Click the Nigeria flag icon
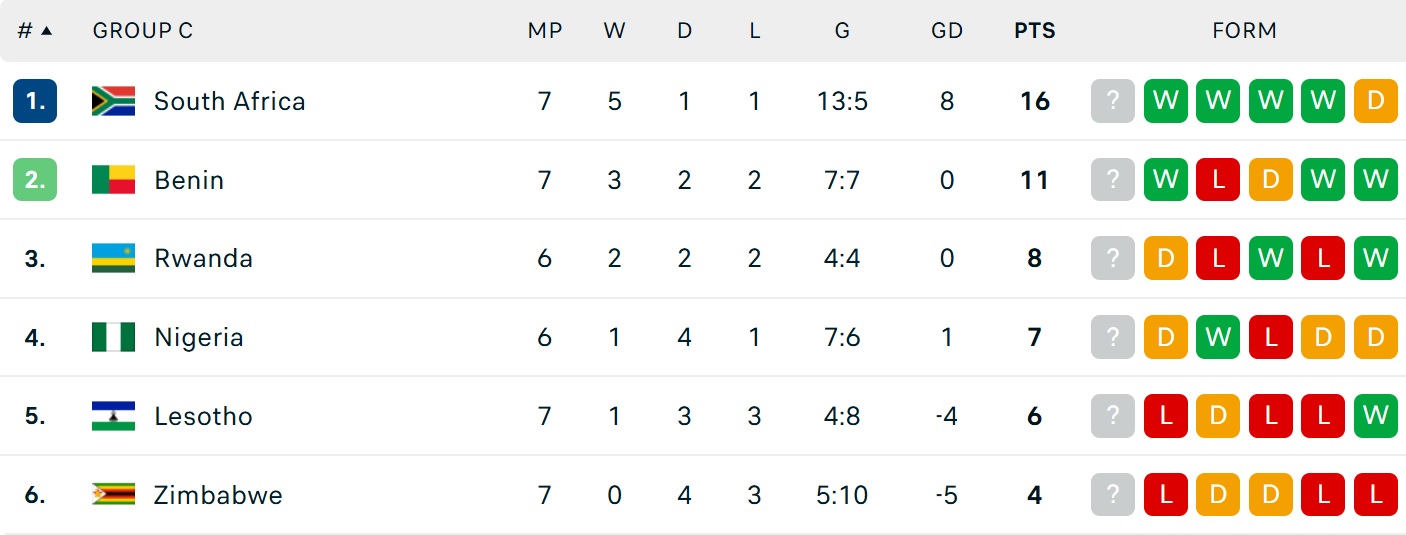The height and width of the screenshot is (535, 1406). [x=113, y=337]
